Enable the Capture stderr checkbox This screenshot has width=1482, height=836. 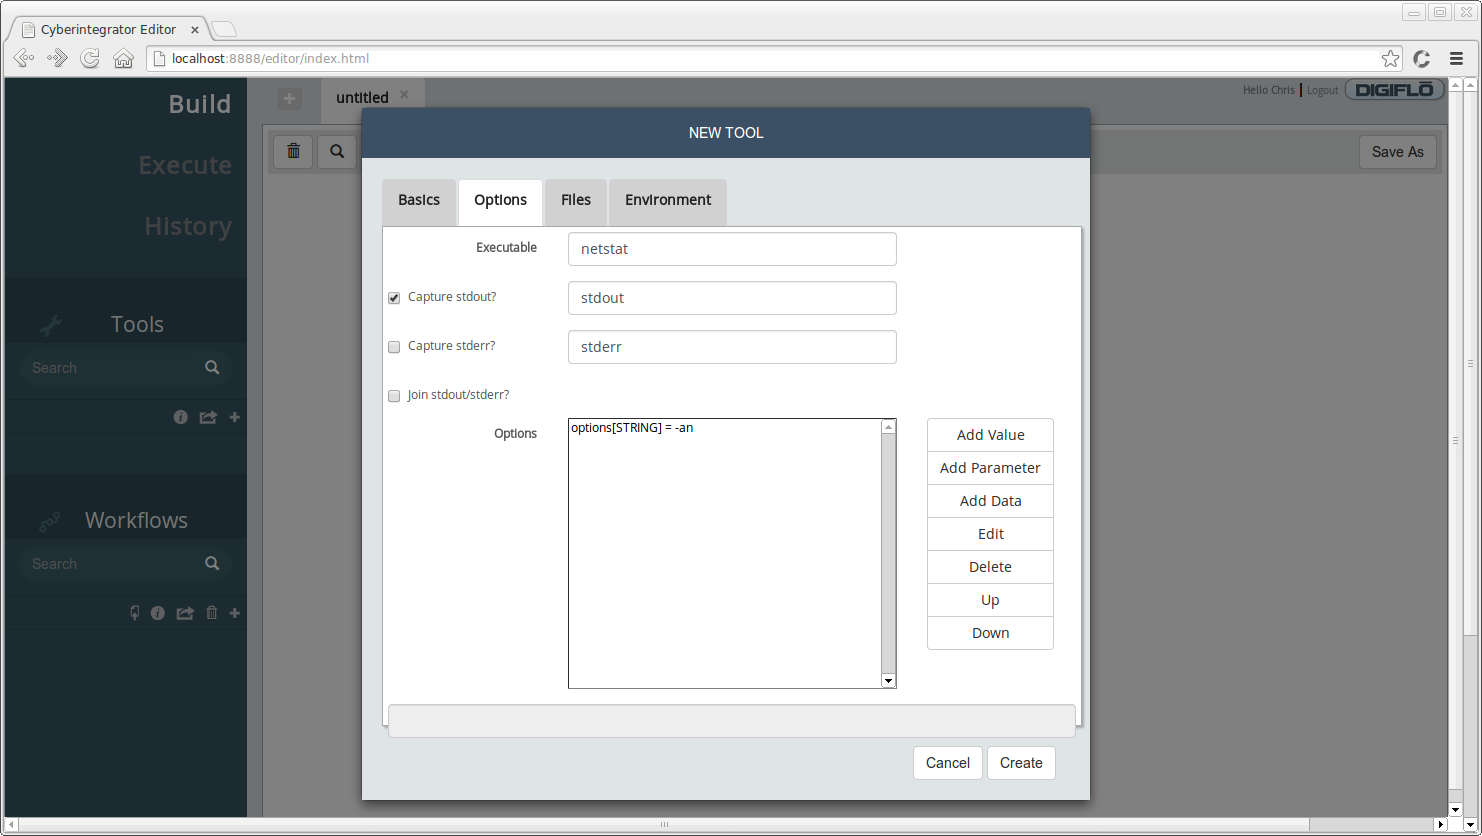pyautogui.click(x=394, y=347)
